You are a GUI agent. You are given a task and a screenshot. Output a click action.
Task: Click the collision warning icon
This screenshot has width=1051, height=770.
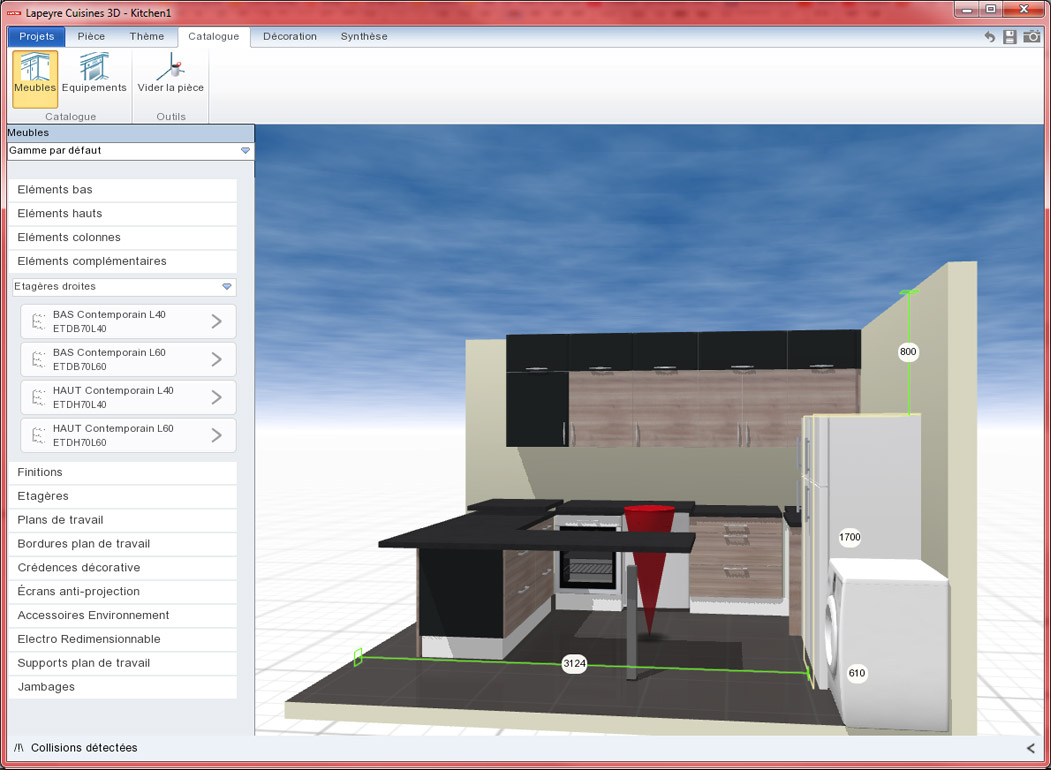(x=19, y=747)
